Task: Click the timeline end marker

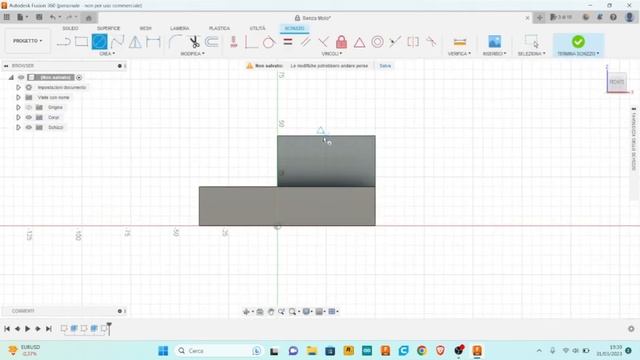Action: click(x=109, y=328)
